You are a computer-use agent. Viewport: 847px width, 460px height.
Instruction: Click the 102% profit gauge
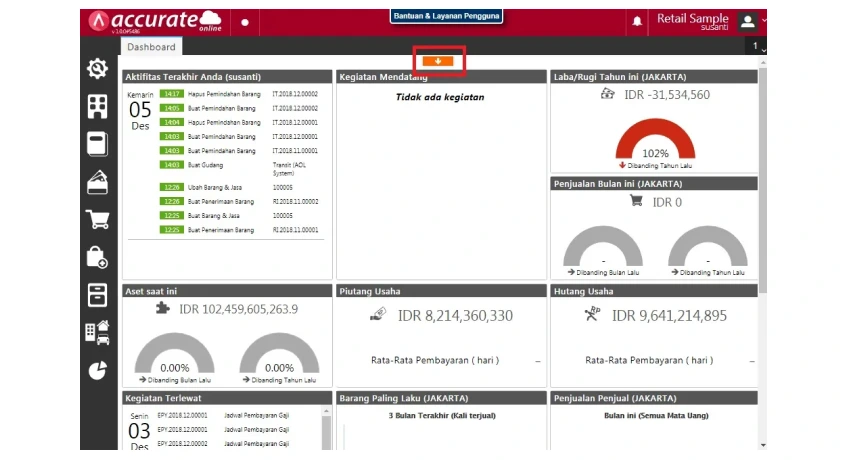click(x=655, y=138)
